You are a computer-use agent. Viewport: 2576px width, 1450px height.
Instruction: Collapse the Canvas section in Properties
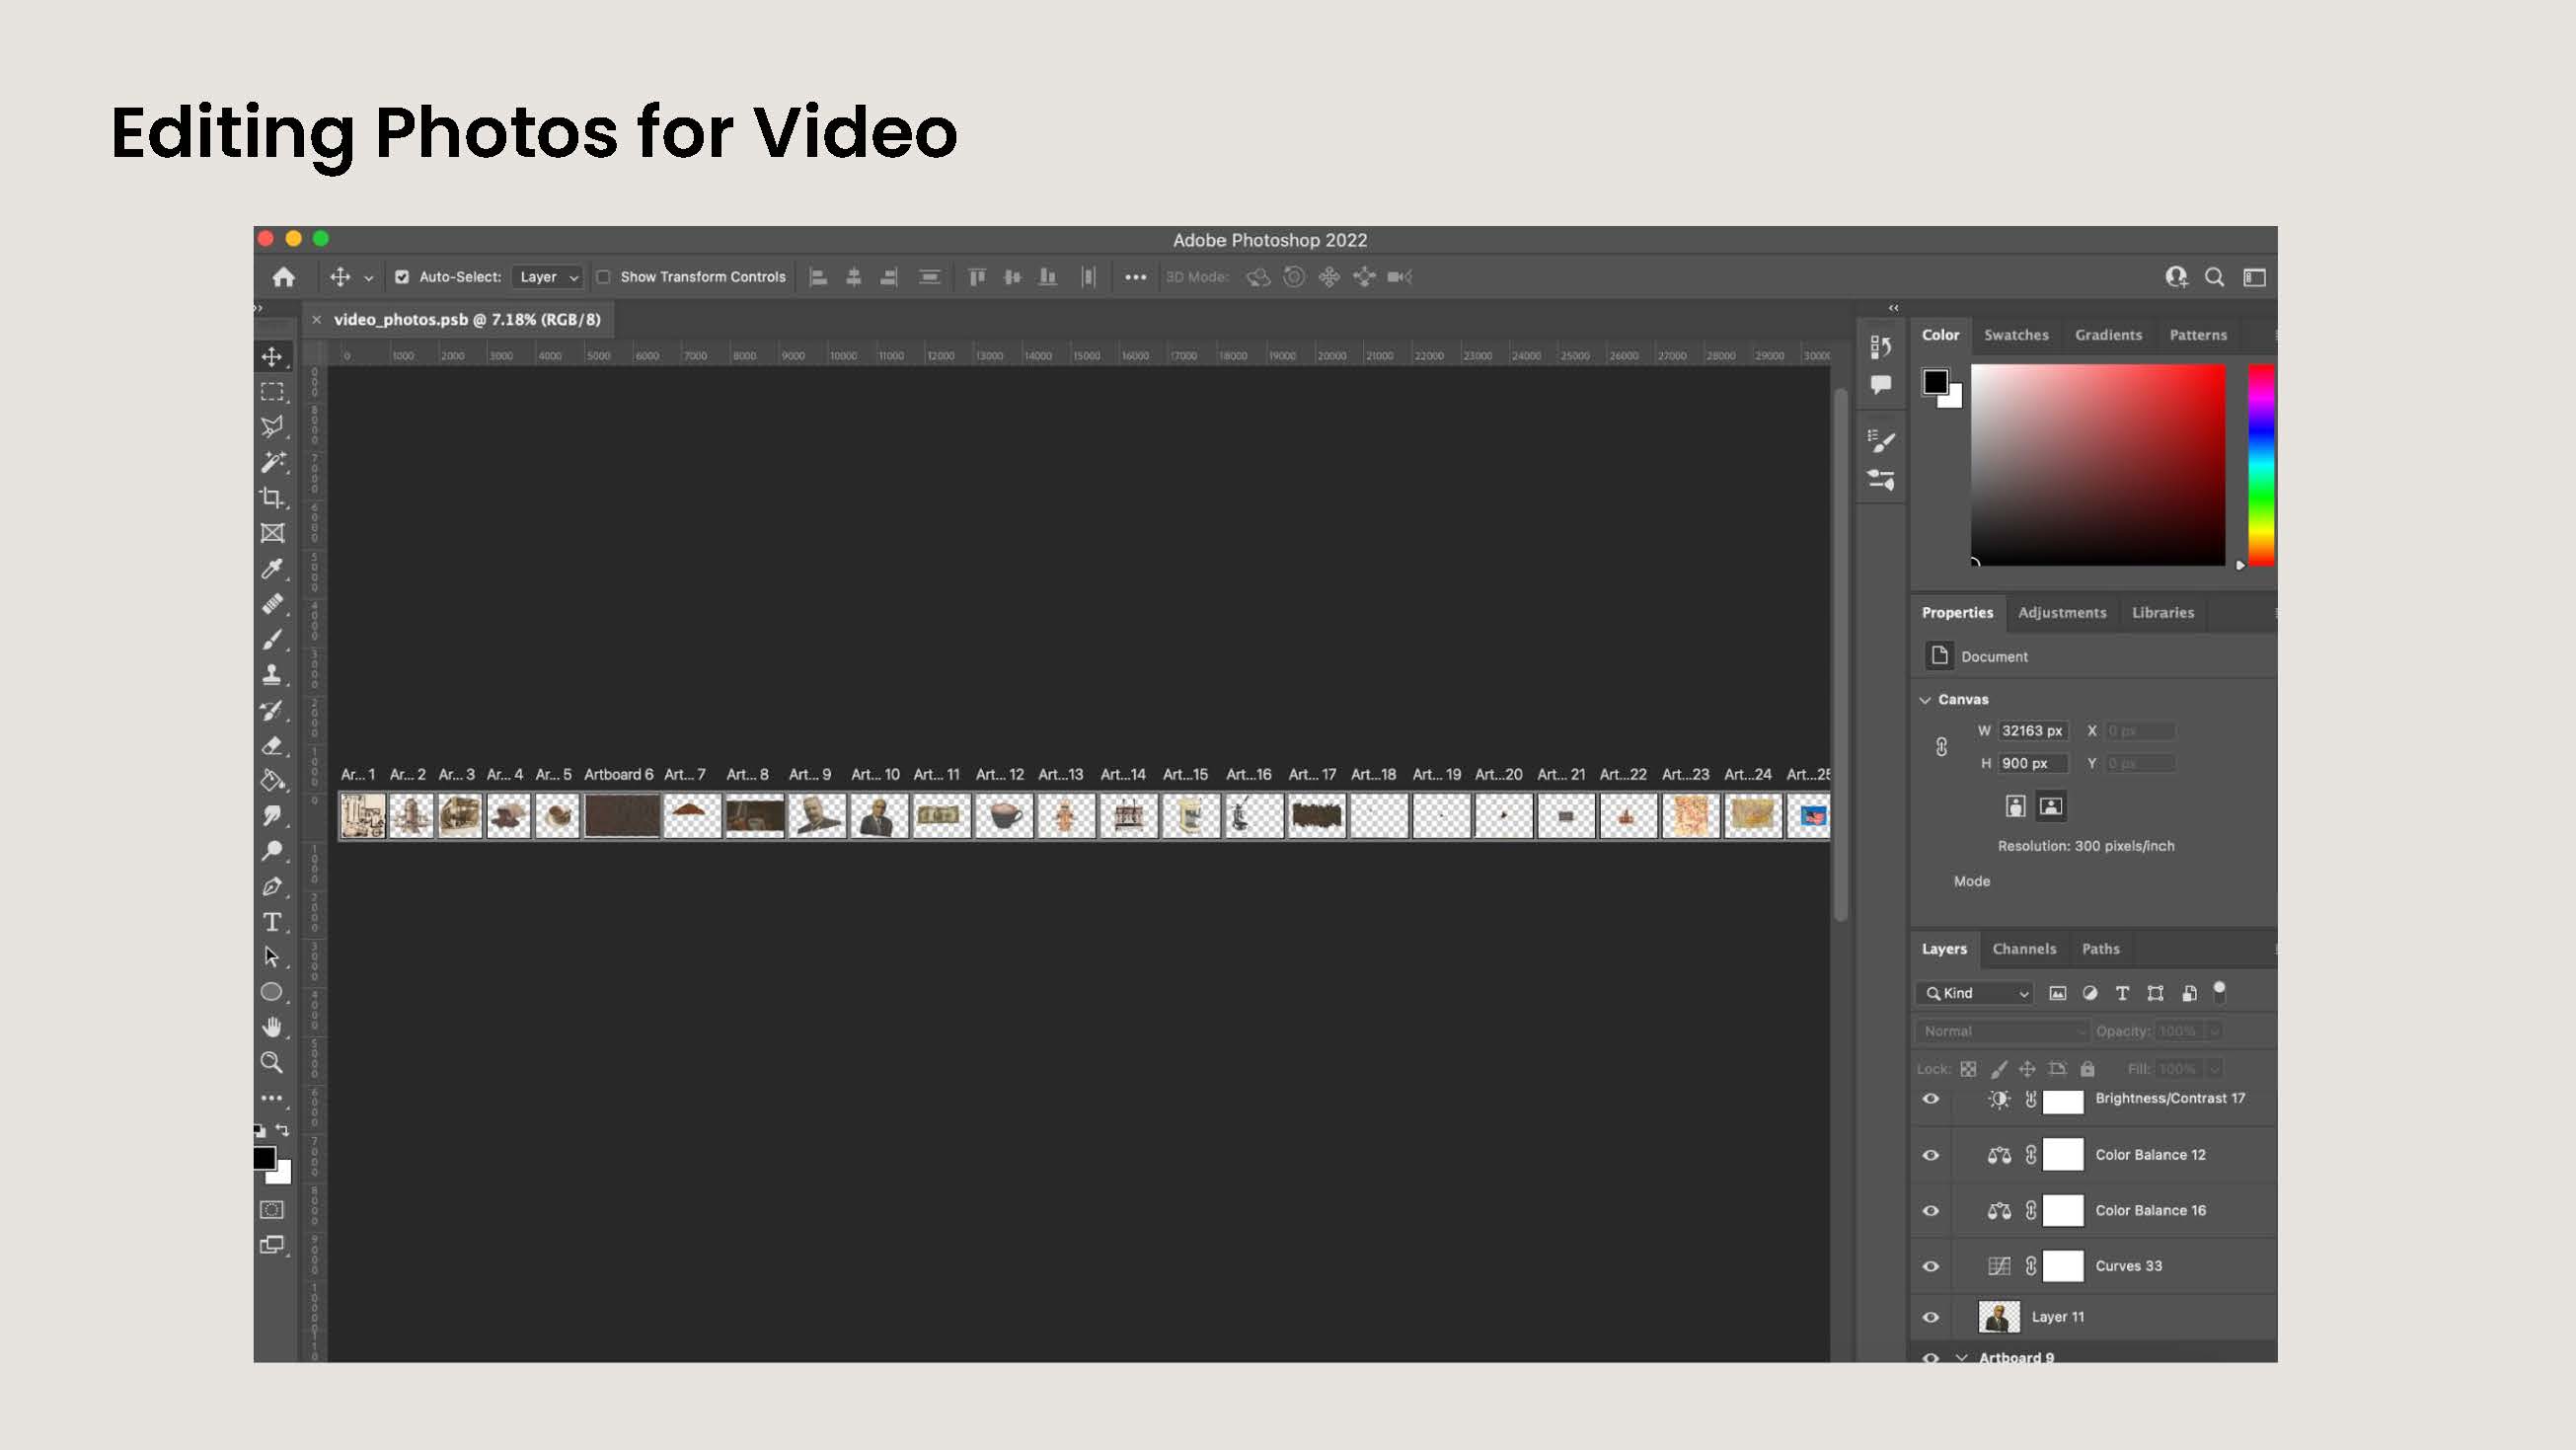pyautogui.click(x=1925, y=700)
